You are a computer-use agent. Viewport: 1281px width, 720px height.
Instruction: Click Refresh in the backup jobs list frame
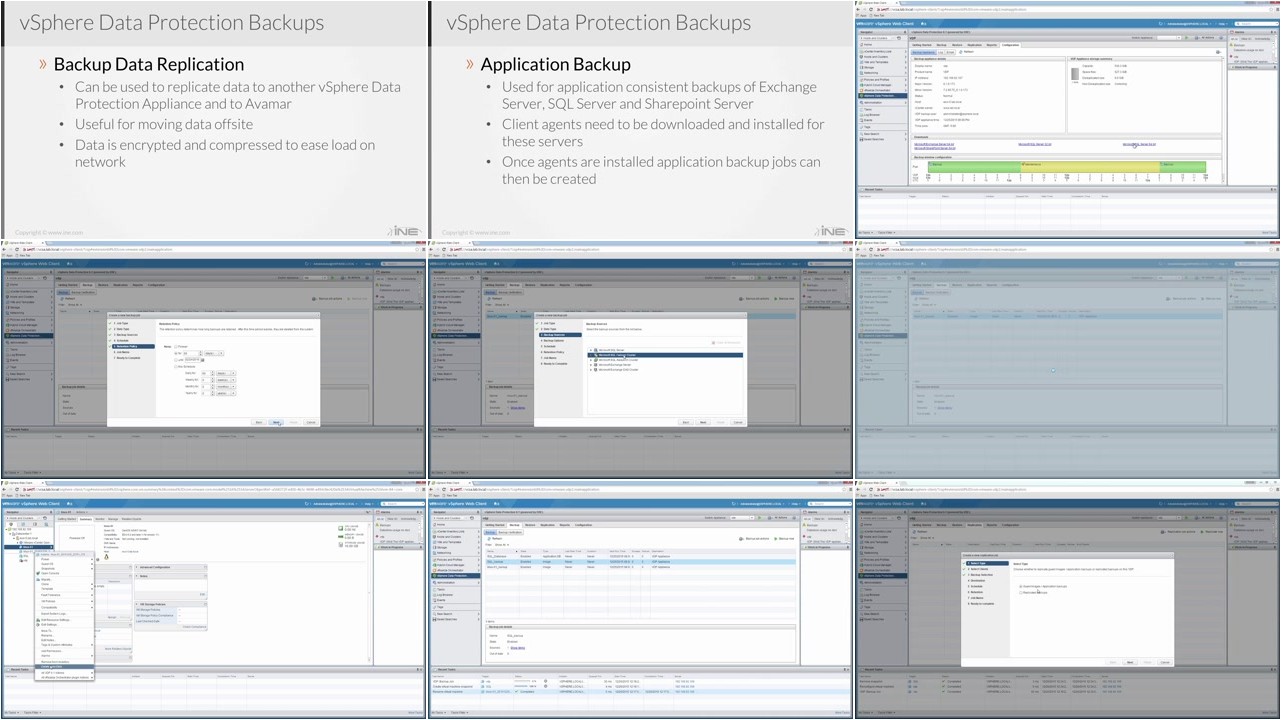coord(495,539)
